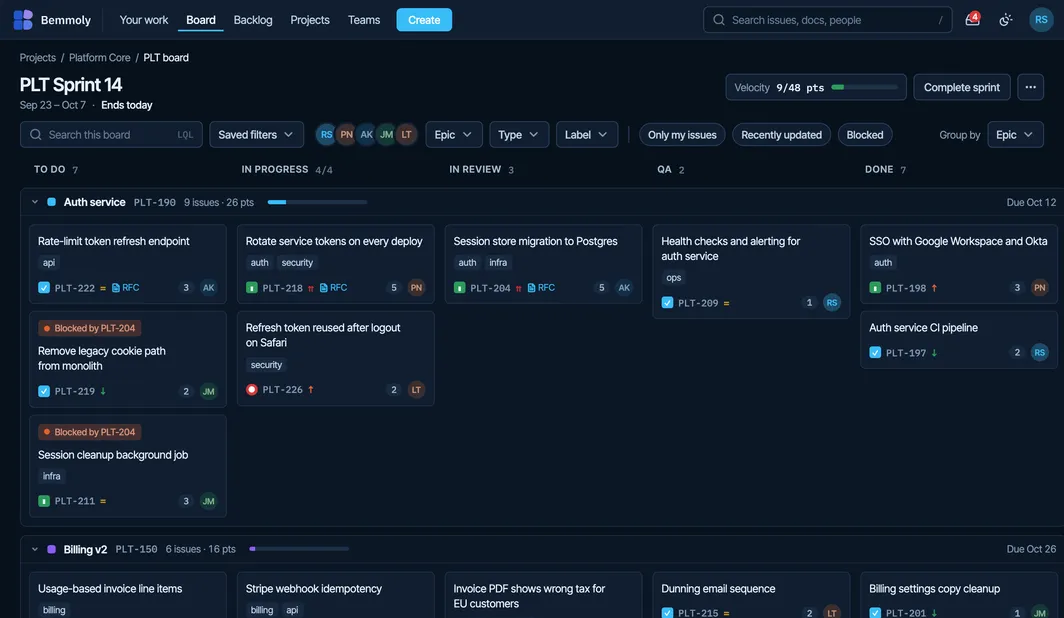The width and height of the screenshot is (1064, 618).
Task: Open the Label filter dropdown
Action: 586,134
